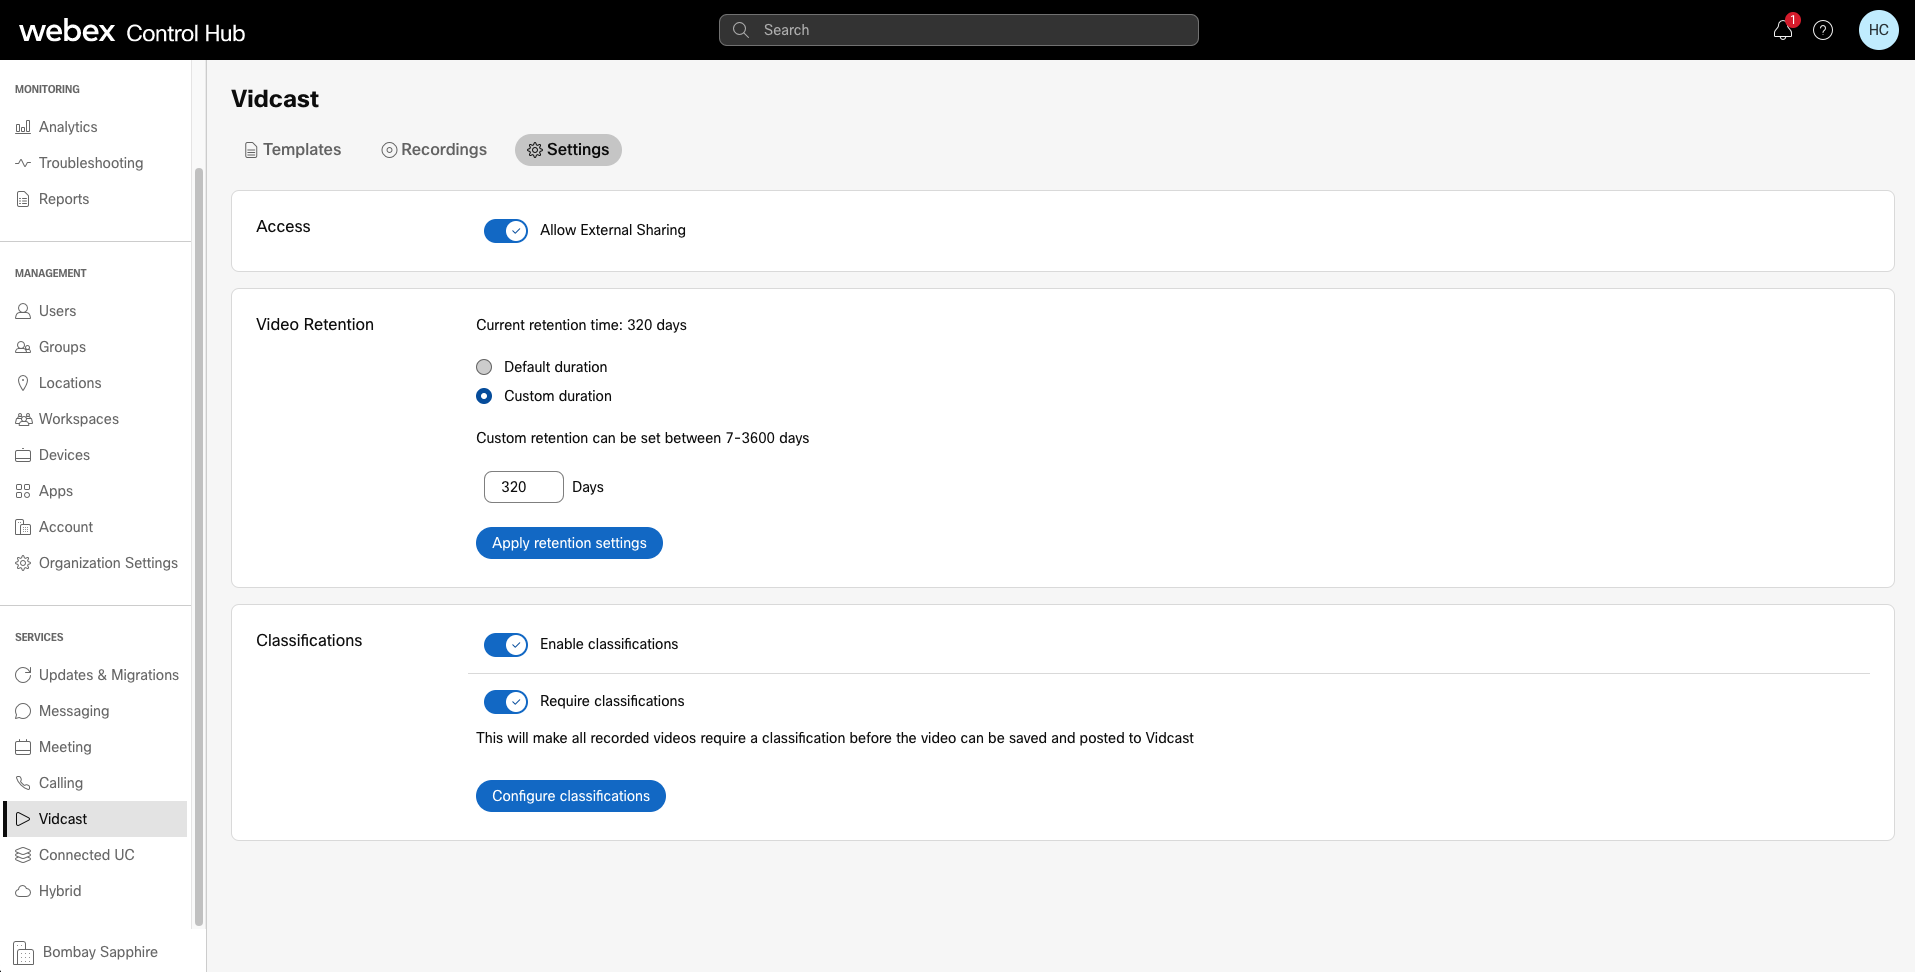The image size is (1915, 972).
Task: Click the Analytics chart icon
Action: click(23, 127)
